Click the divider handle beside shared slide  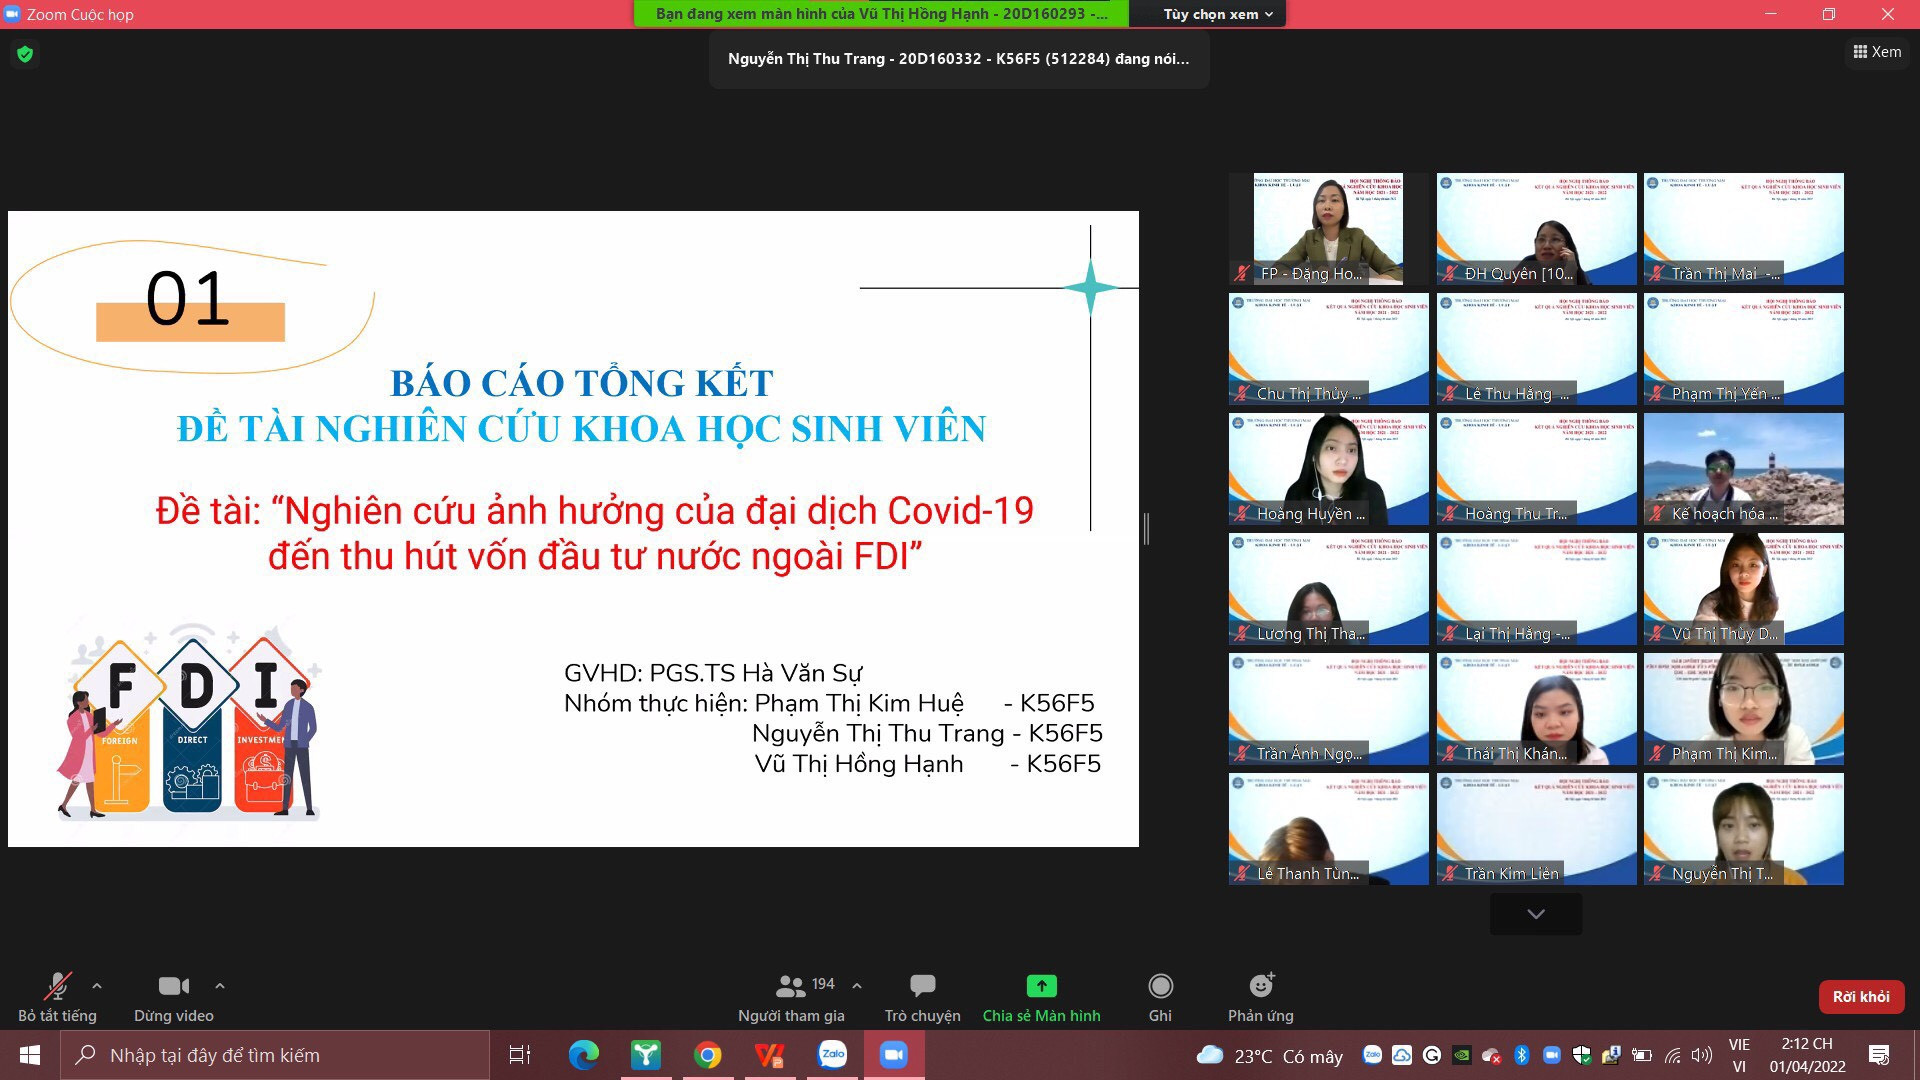[x=1146, y=529]
